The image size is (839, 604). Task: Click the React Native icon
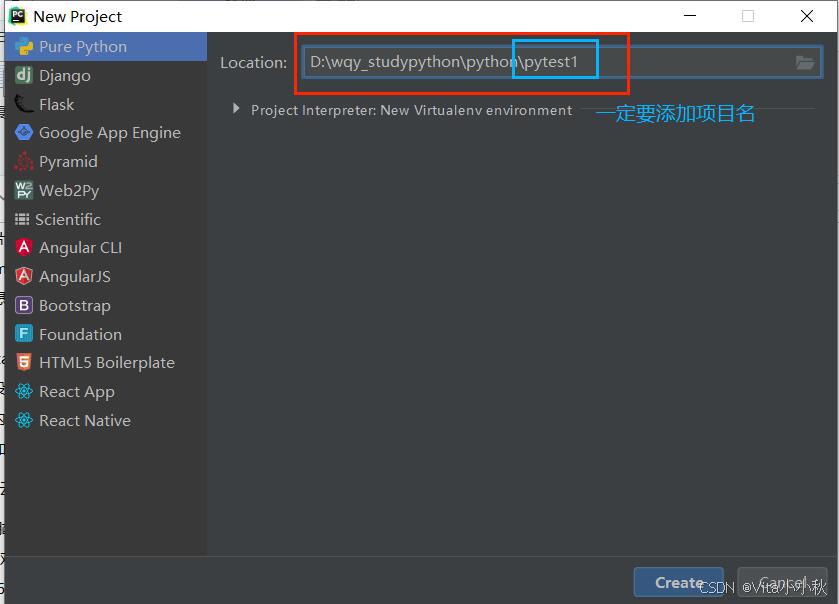pos(24,420)
